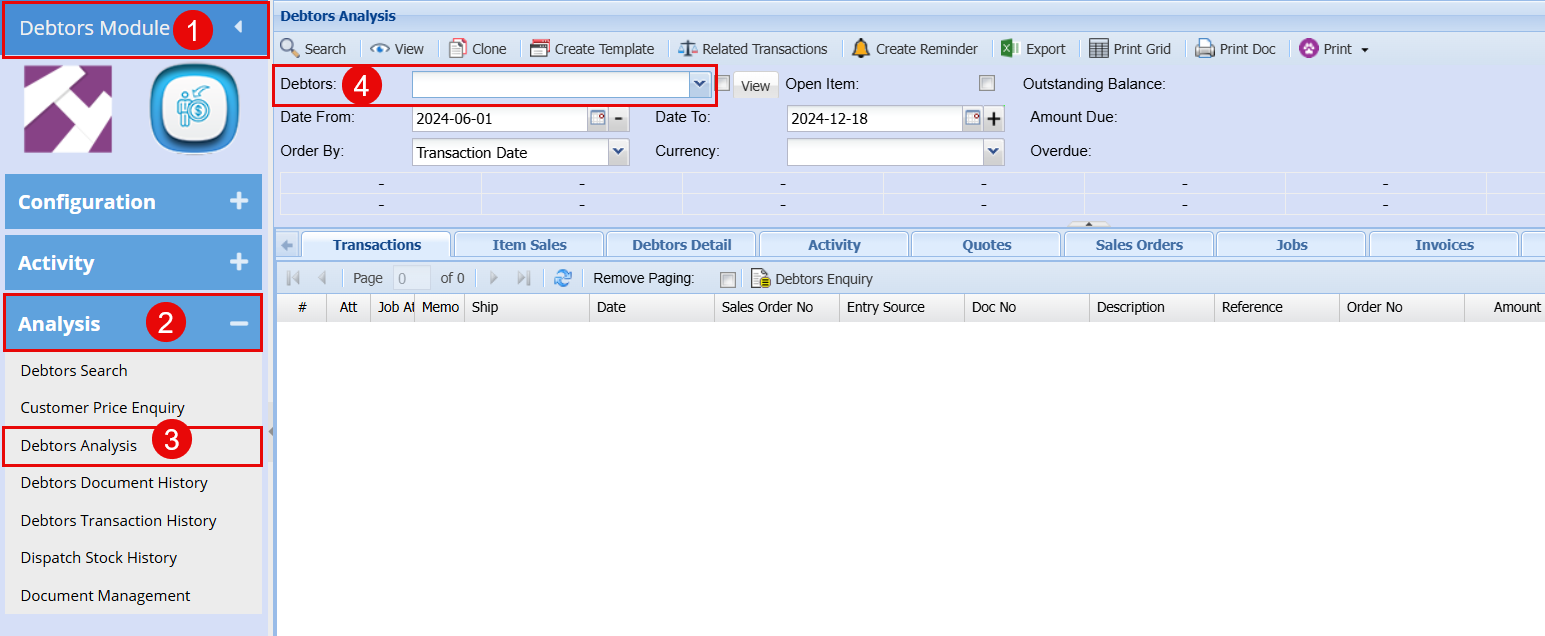Screen dimensions: 1545x636
Task: Open Related Transactions scales icon
Action: 688,48
